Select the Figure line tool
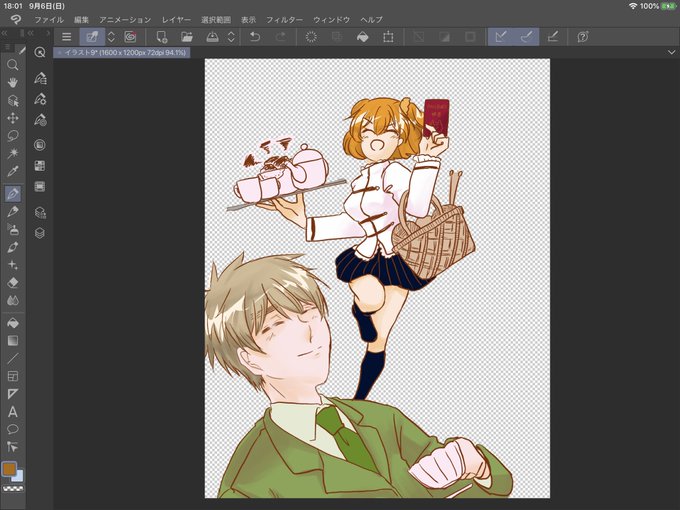Viewport: 680px width, 510px height. pyautogui.click(x=13, y=359)
